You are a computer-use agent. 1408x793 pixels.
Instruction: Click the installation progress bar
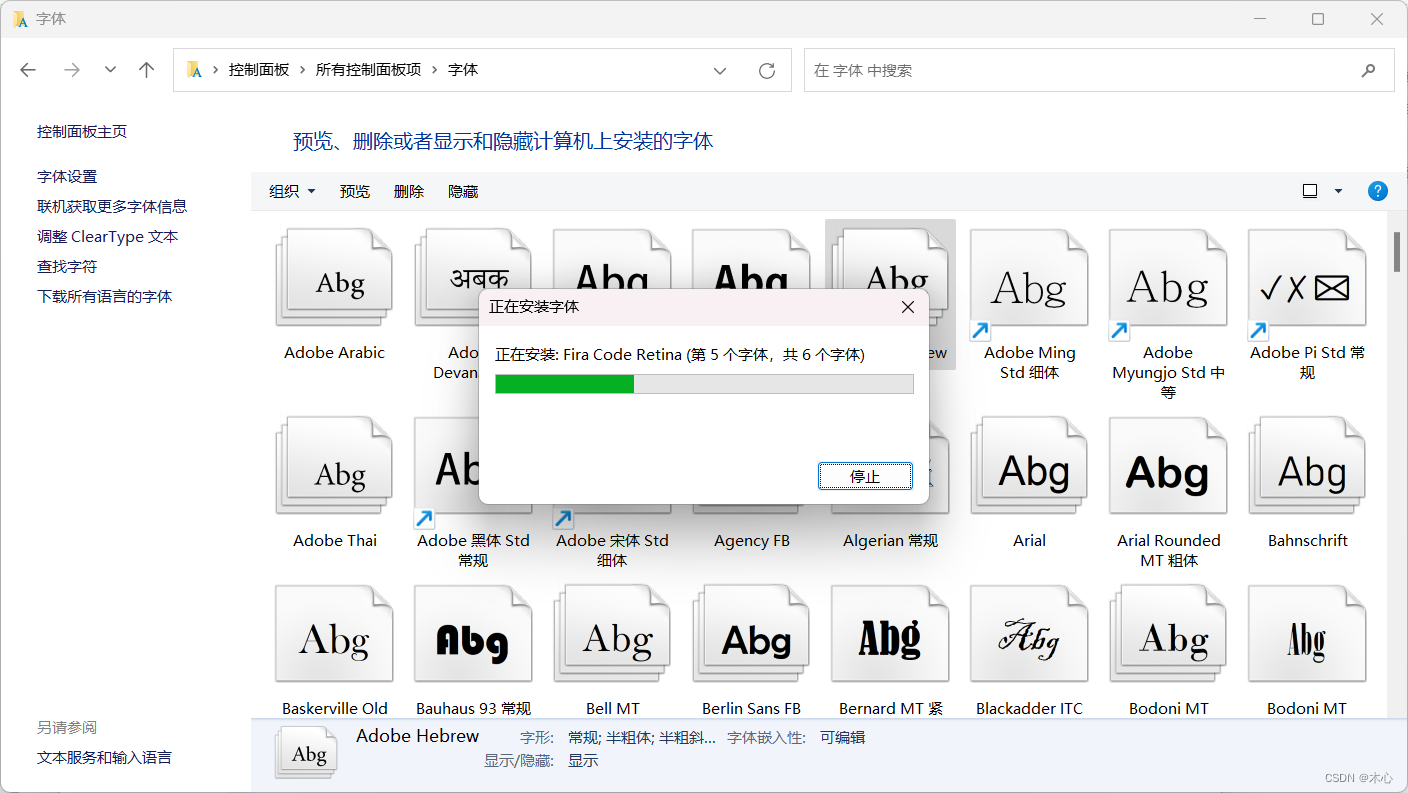pos(703,383)
